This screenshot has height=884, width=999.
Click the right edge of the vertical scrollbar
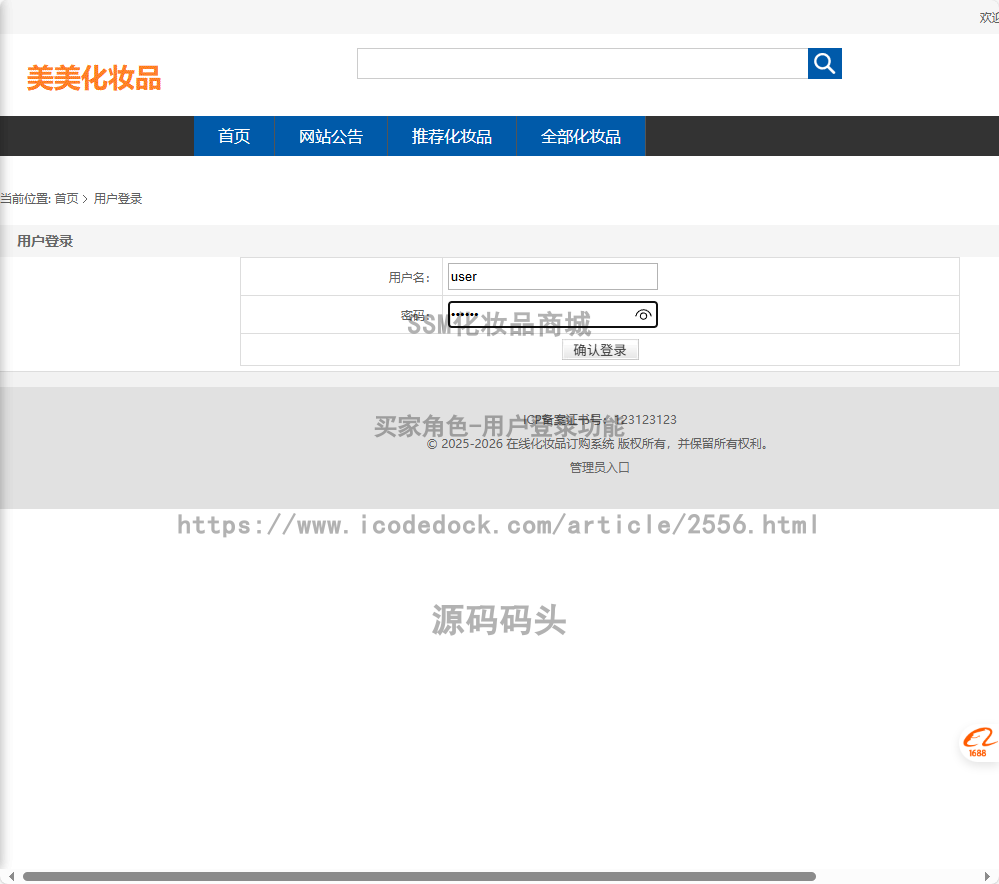click(x=993, y=440)
